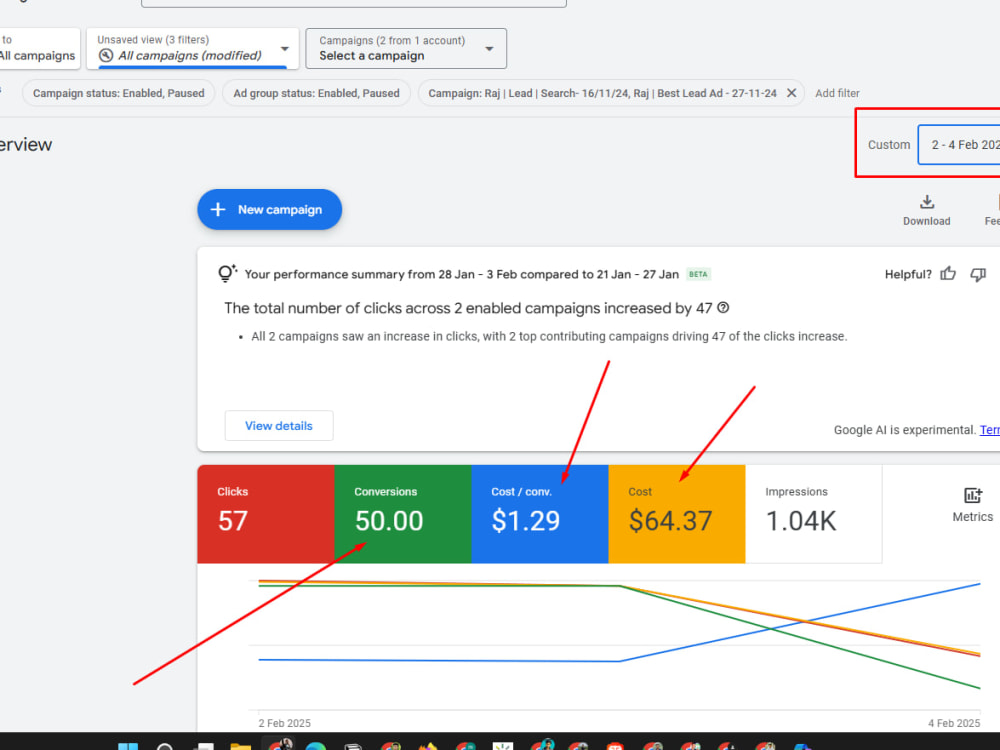
Task: Click the saved view icon beside All campaigns (modified)
Action: (106, 55)
